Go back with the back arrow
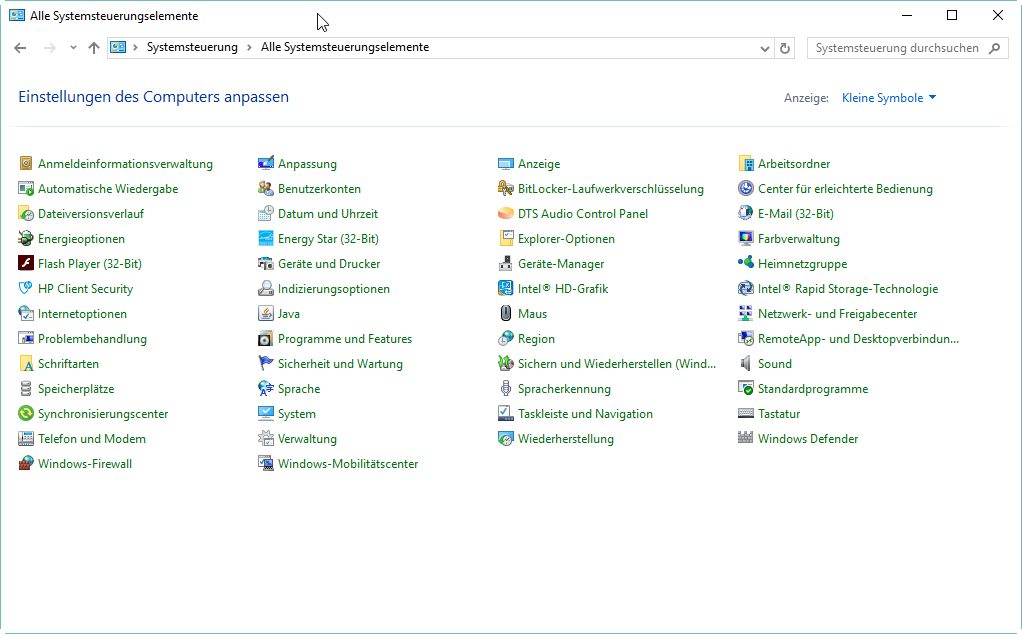 coord(20,48)
